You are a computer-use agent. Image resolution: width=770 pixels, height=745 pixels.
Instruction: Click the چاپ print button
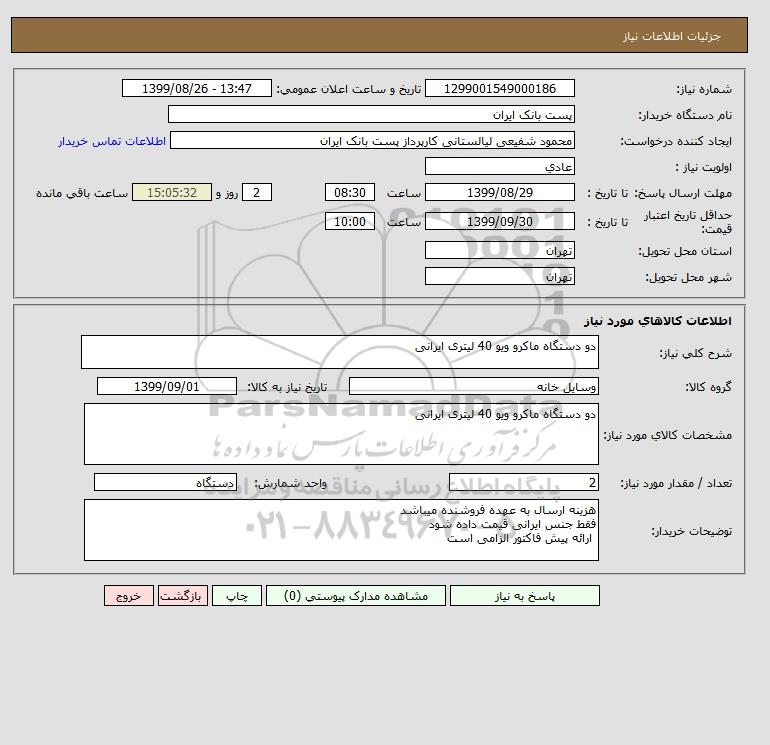[x=237, y=596]
